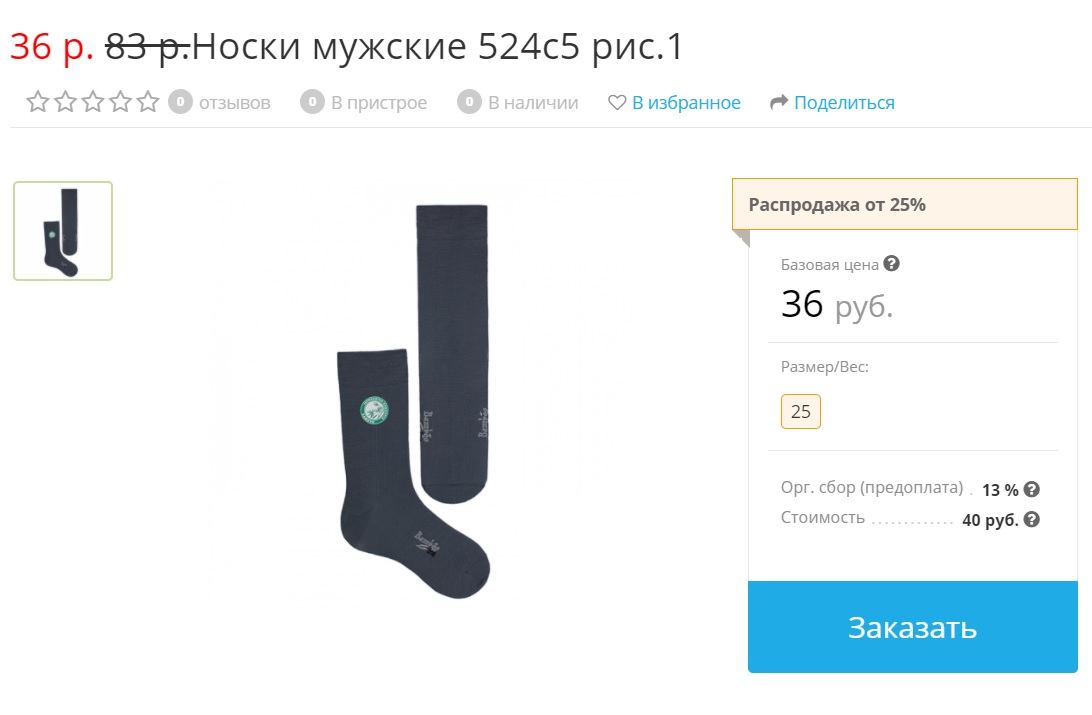This screenshot has width=1092, height=715.
Task: Add product via В избранное link
Action: pos(686,102)
